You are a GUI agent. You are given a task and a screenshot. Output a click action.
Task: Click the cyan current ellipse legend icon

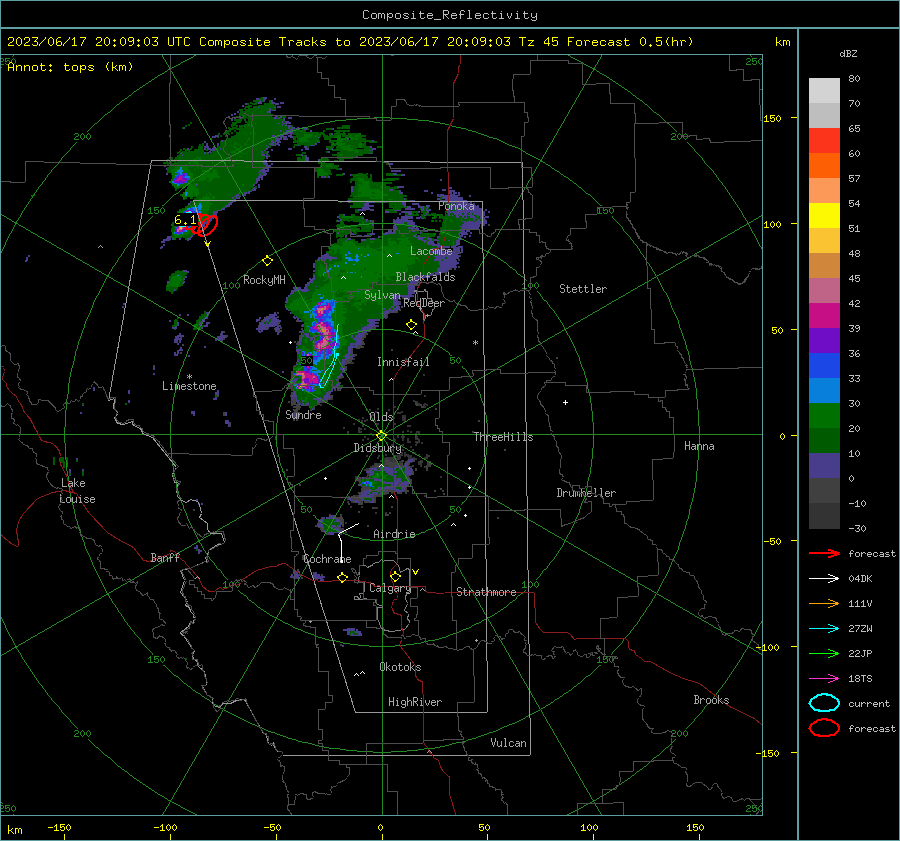824,703
